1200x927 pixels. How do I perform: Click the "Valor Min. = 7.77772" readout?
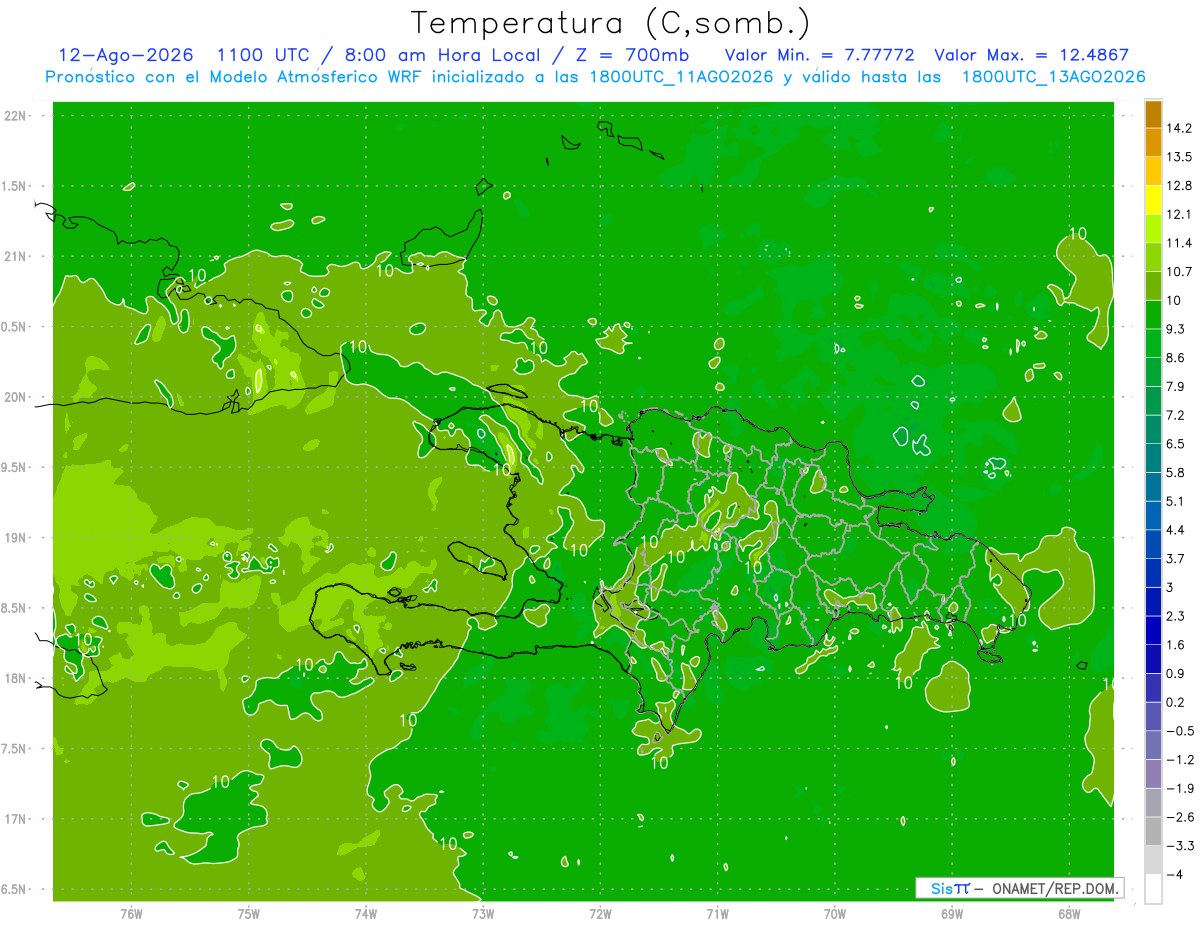[x=819, y=56]
